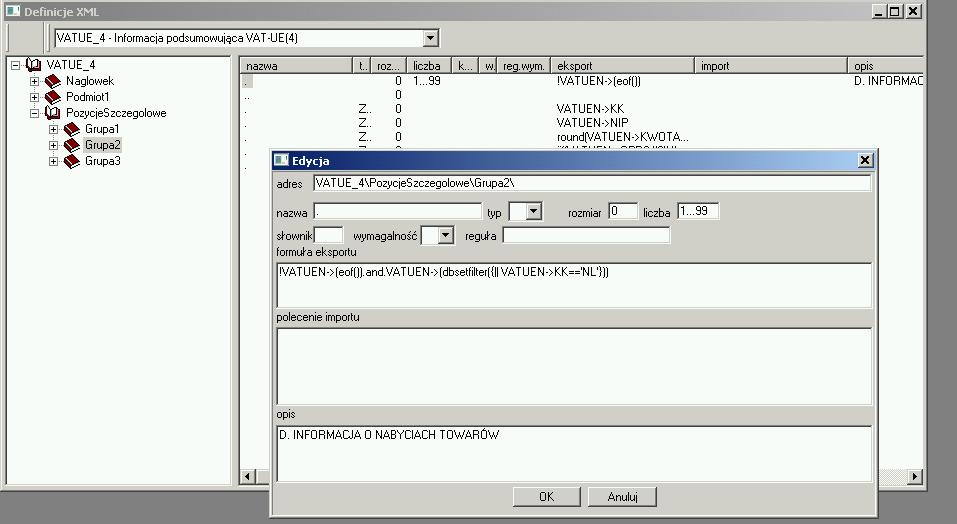
Task: Click into the reguła input field
Action: 585,235
